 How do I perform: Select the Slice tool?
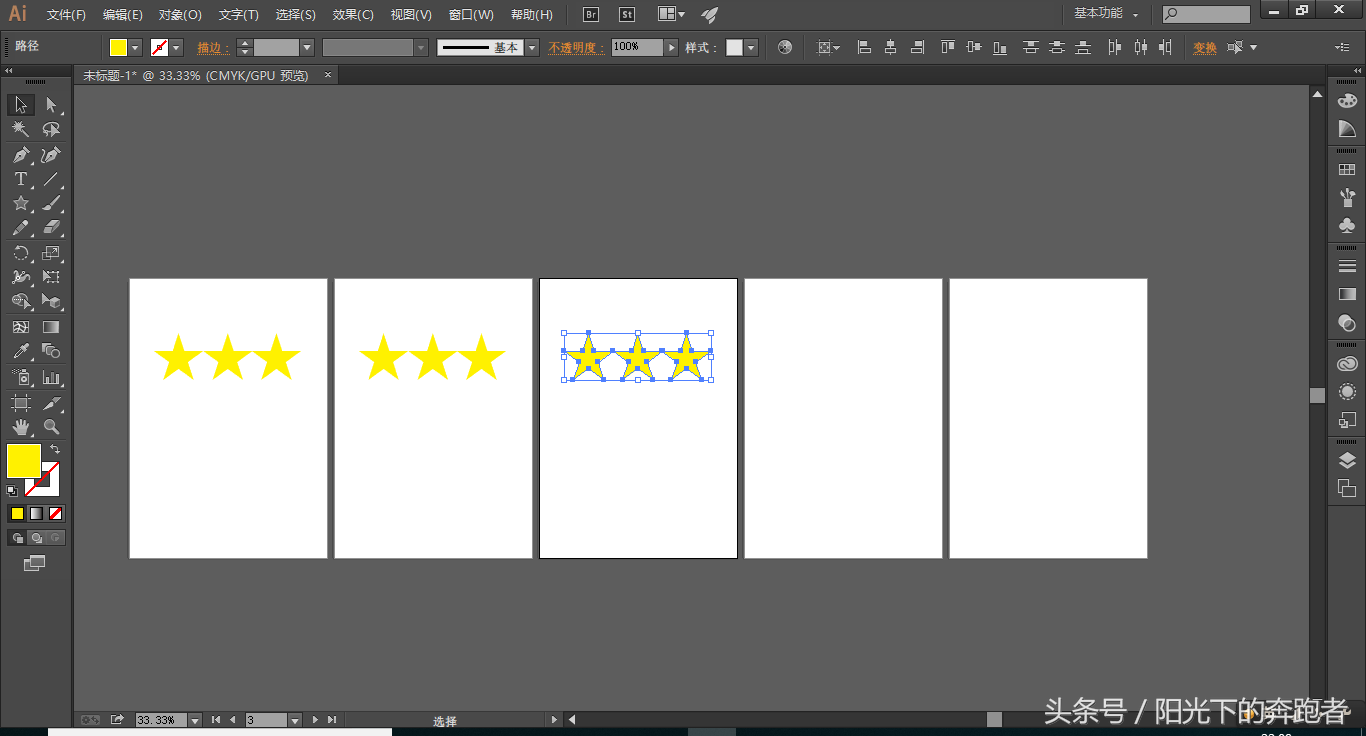pos(51,402)
